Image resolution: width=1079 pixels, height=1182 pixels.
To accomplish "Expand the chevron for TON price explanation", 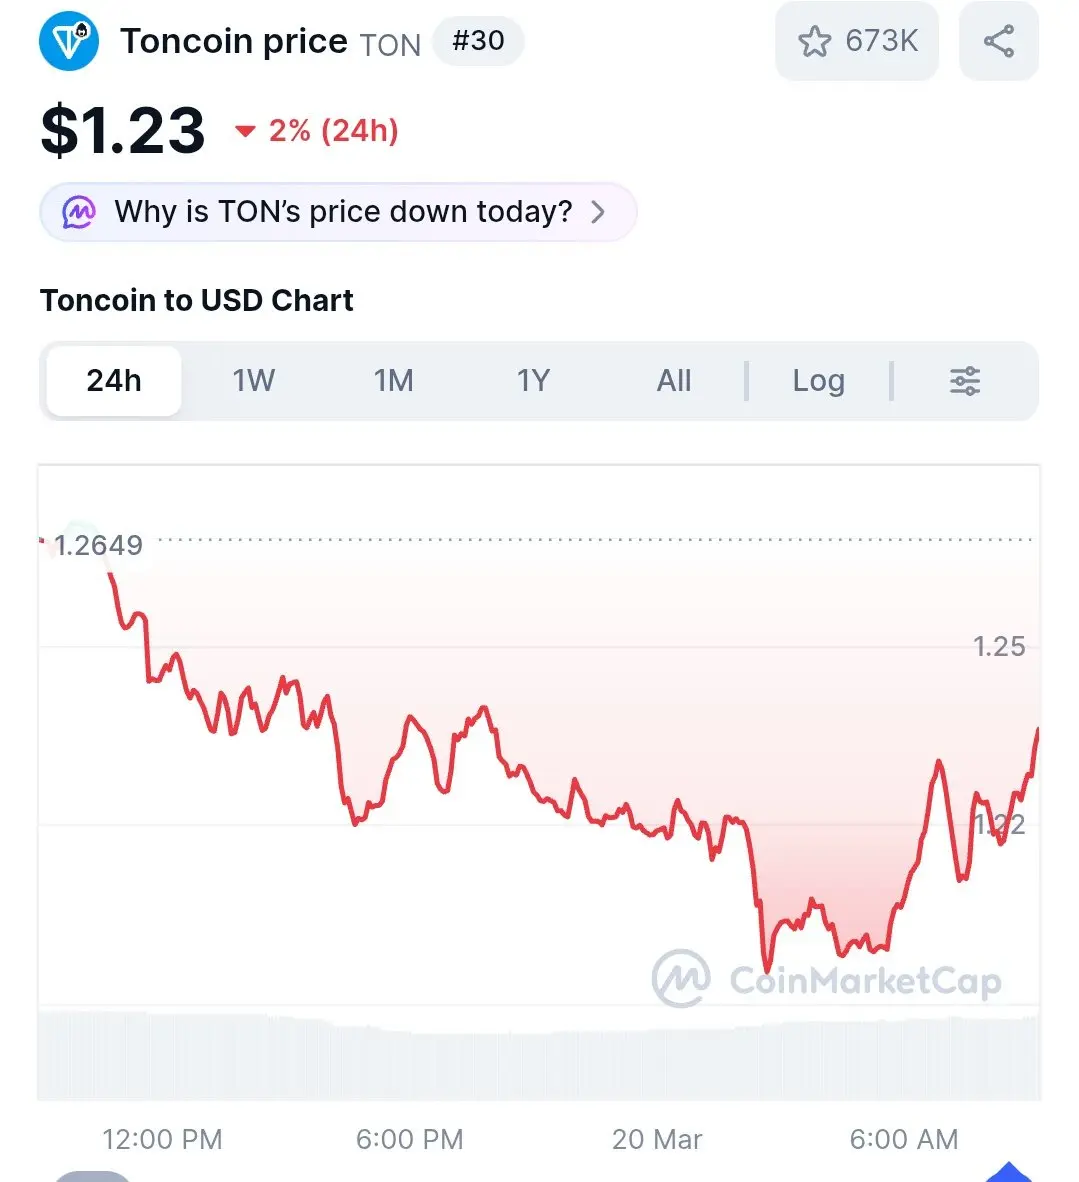I will [x=598, y=212].
